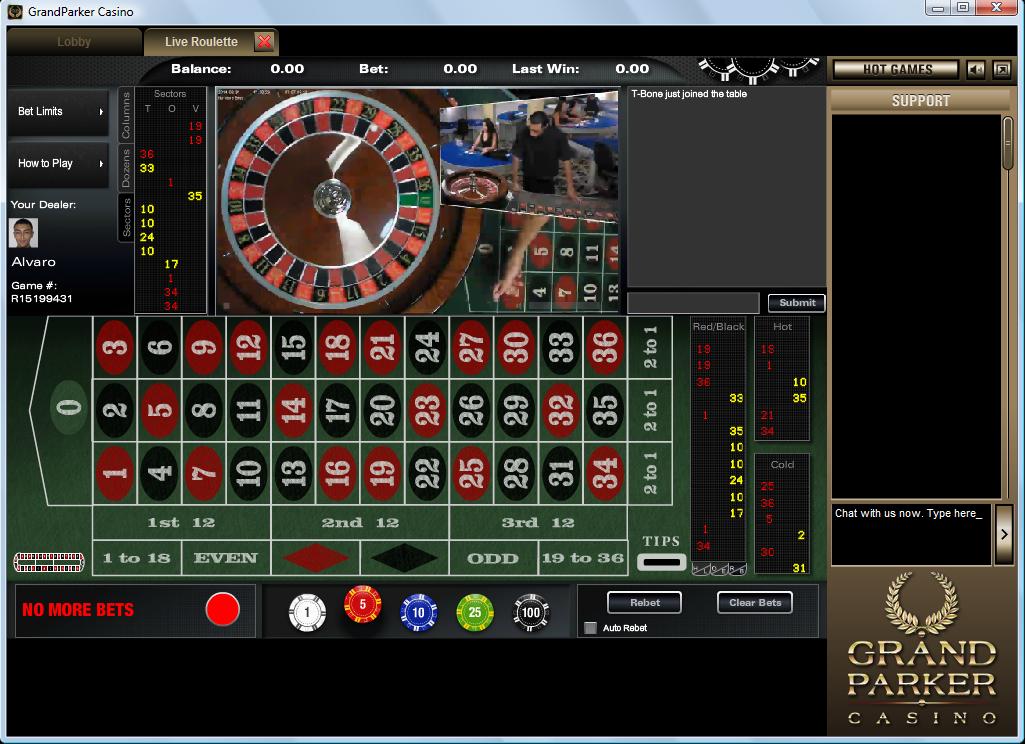
Task: Click the Red/Black history panel header
Action: 718,326
